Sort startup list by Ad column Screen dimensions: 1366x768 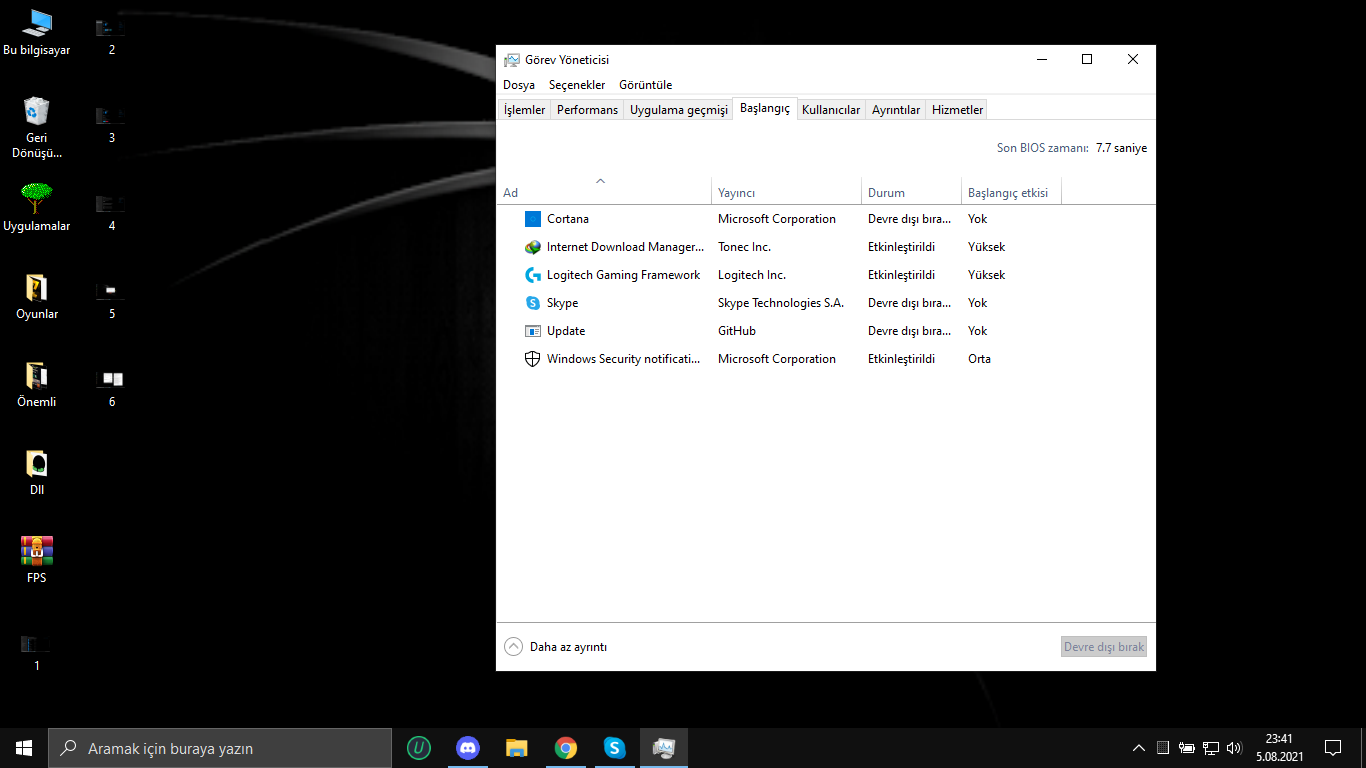pos(510,193)
